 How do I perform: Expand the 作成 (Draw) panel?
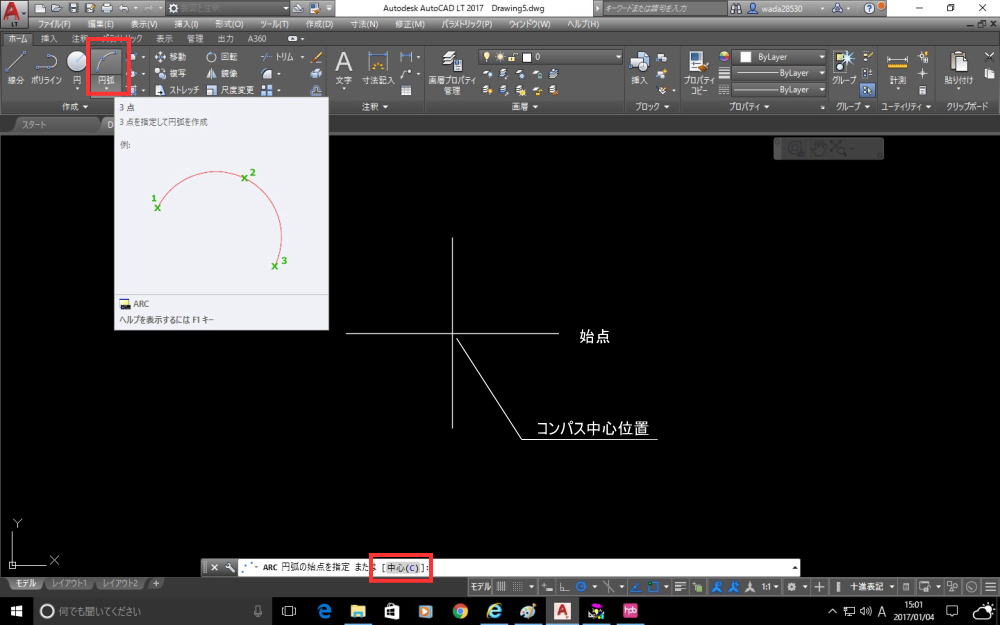(x=75, y=107)
